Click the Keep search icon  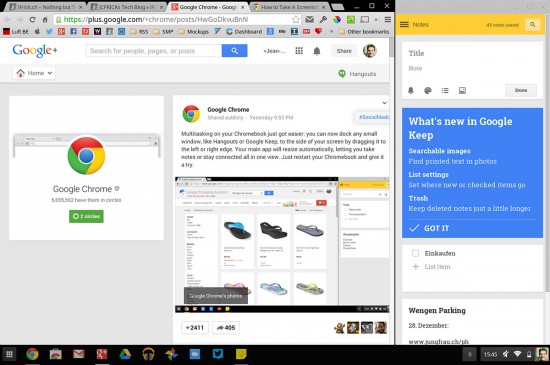(532, 25)
